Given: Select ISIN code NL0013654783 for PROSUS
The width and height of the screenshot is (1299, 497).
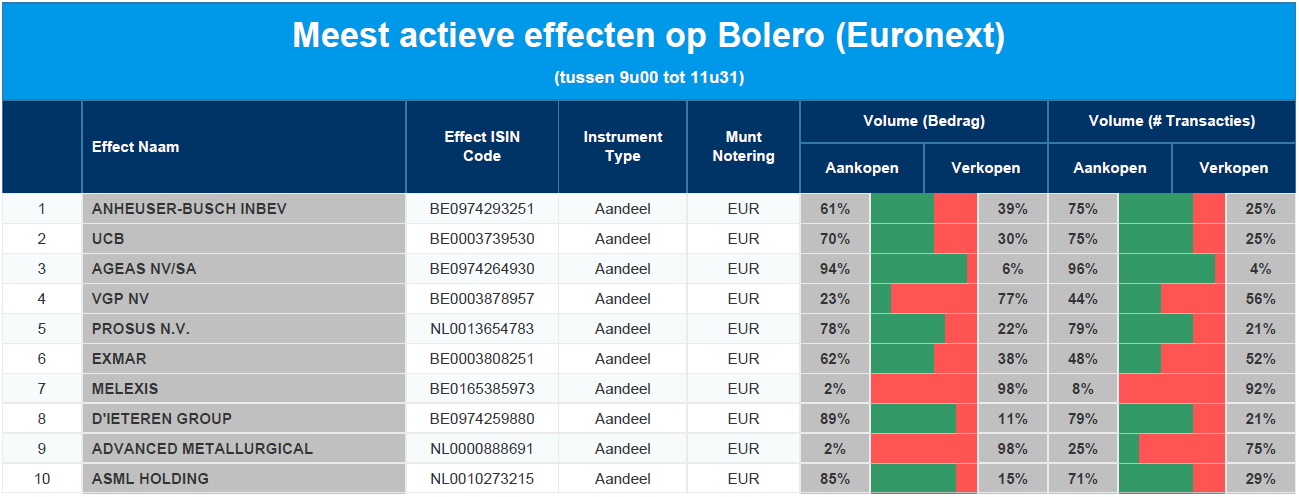Looking at the screenshot, I should [x=482, y=329].
